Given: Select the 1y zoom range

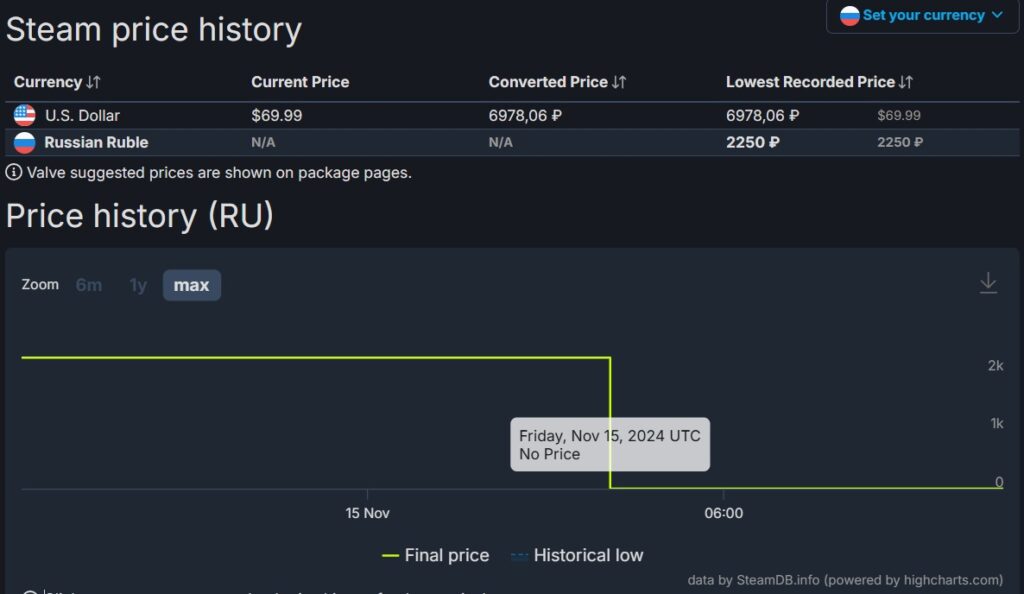Looking at the screenshot, I should click(138, 285).
